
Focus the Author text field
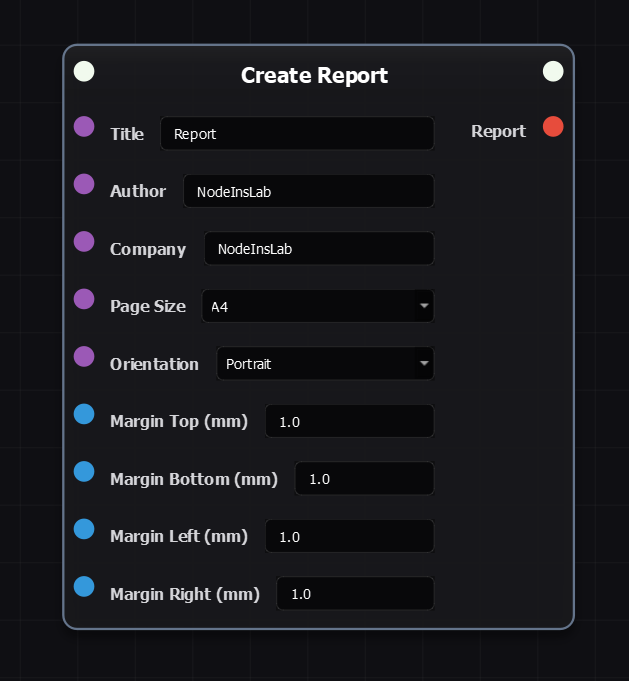click(x=308, y=192)
